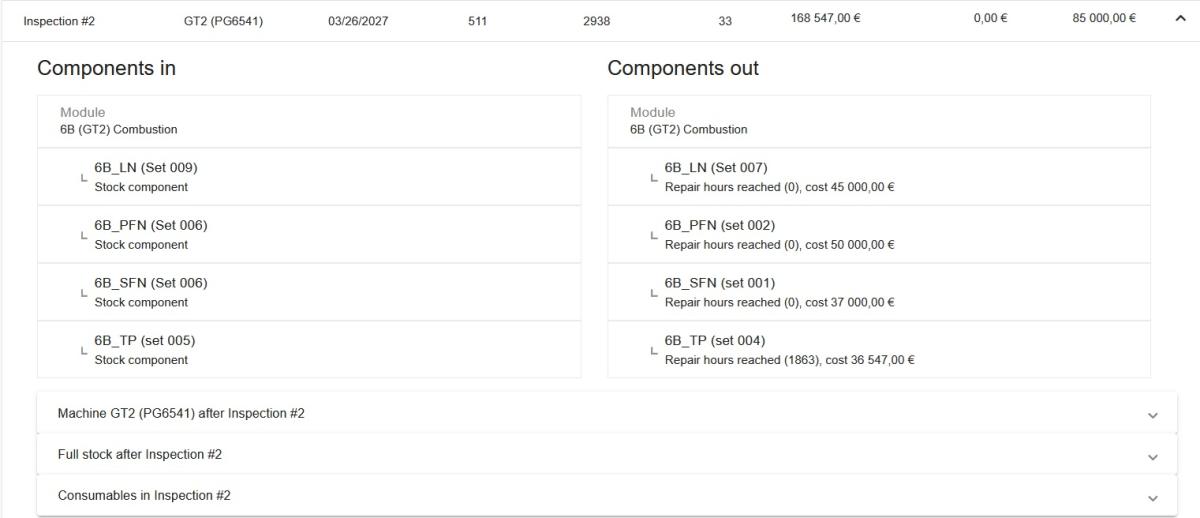Image resolution: width=1200 pixels, height=518 pixels.
Task: Click 6B_TP (set 004) components out item
Action: coord(716,349)
